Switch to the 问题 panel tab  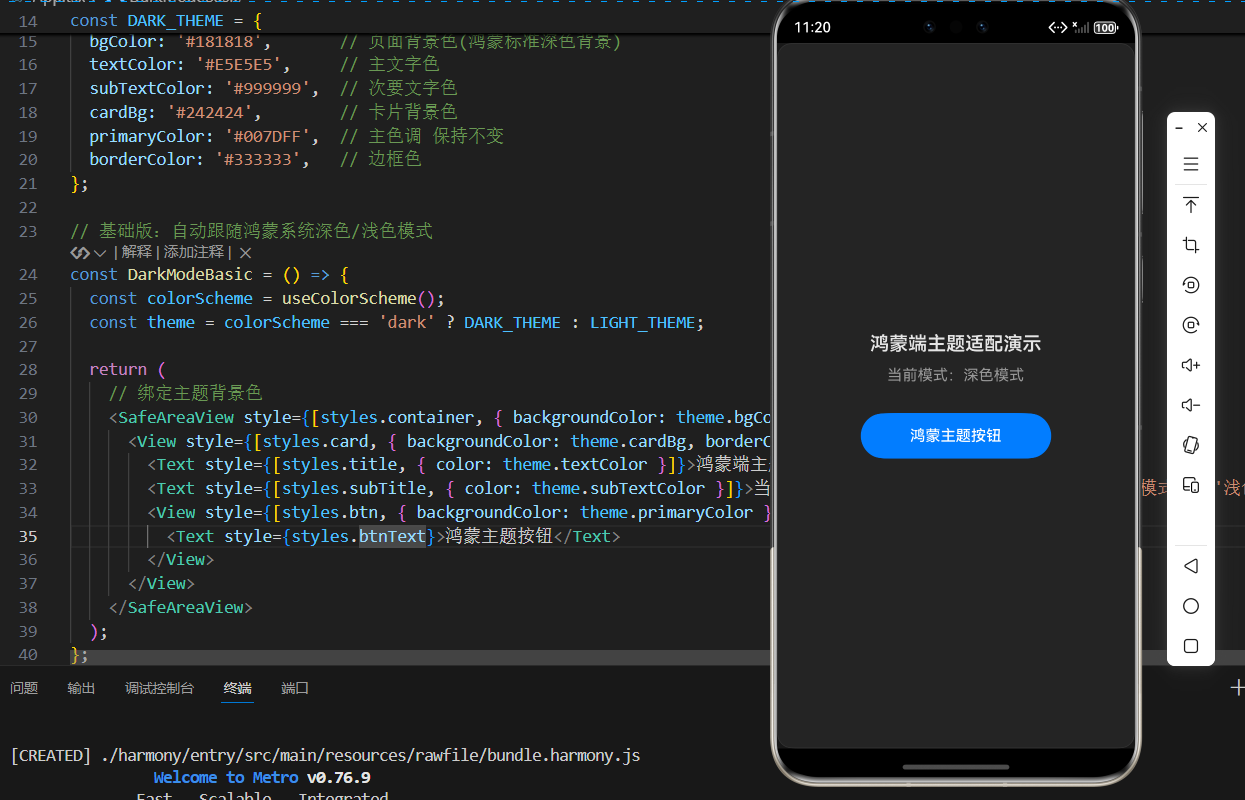pos(24,688)
